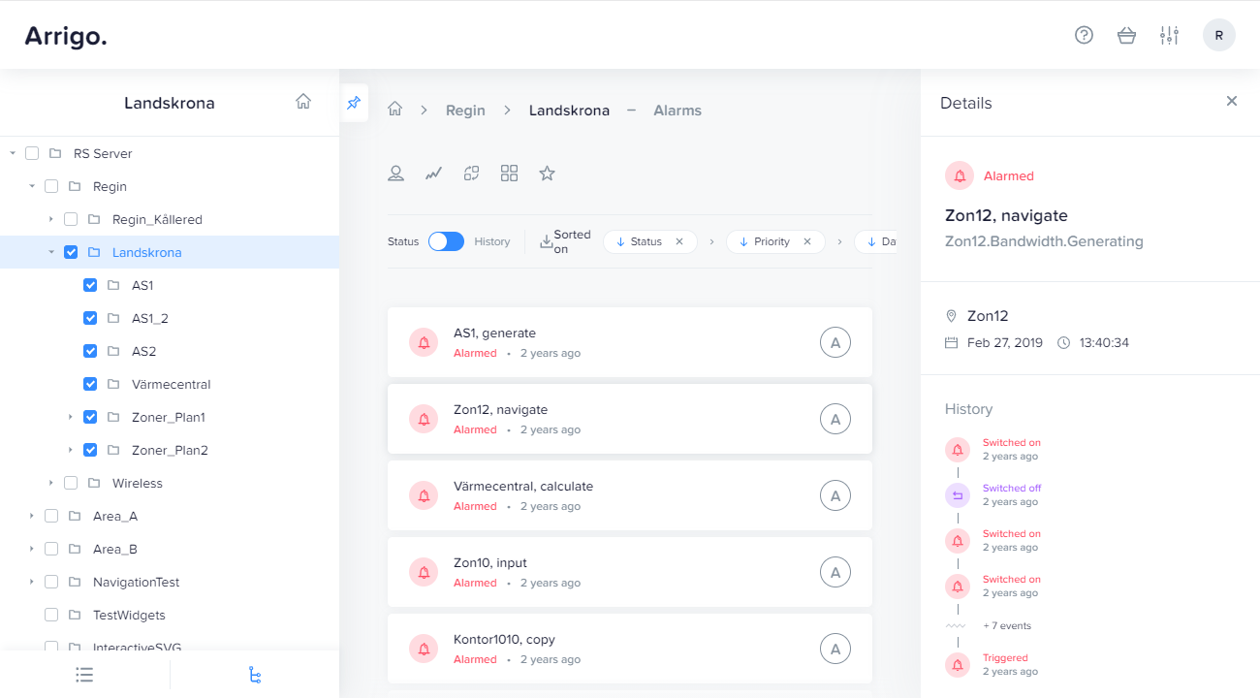Open the basket icon in header
The width and height of the screenshot is (1260, 698).
[1127, 35]
